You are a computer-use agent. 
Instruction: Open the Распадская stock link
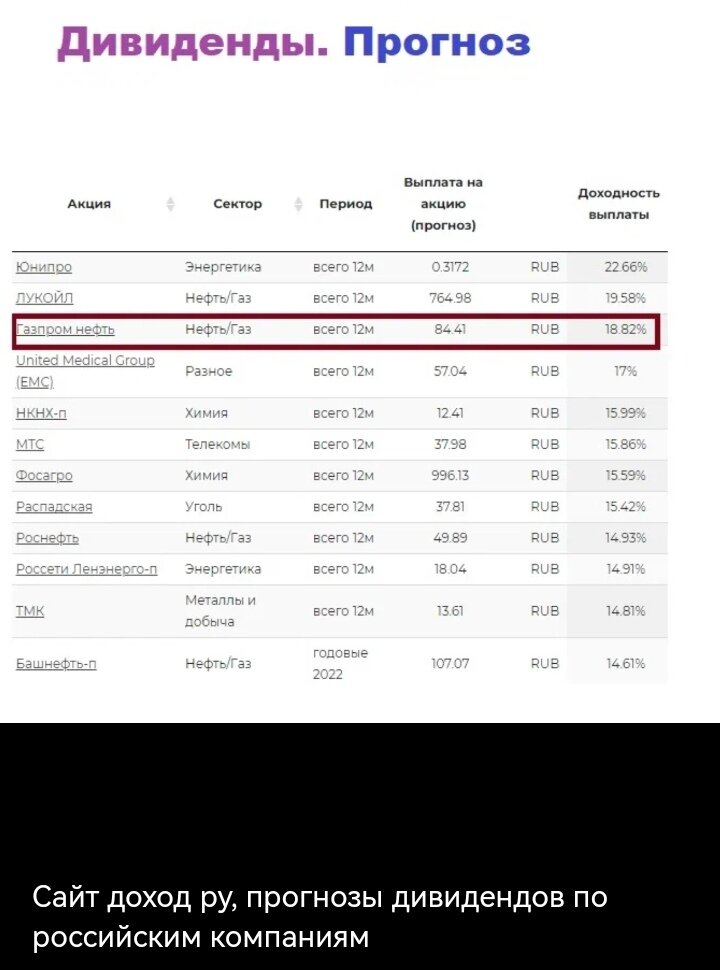[54, 507]
